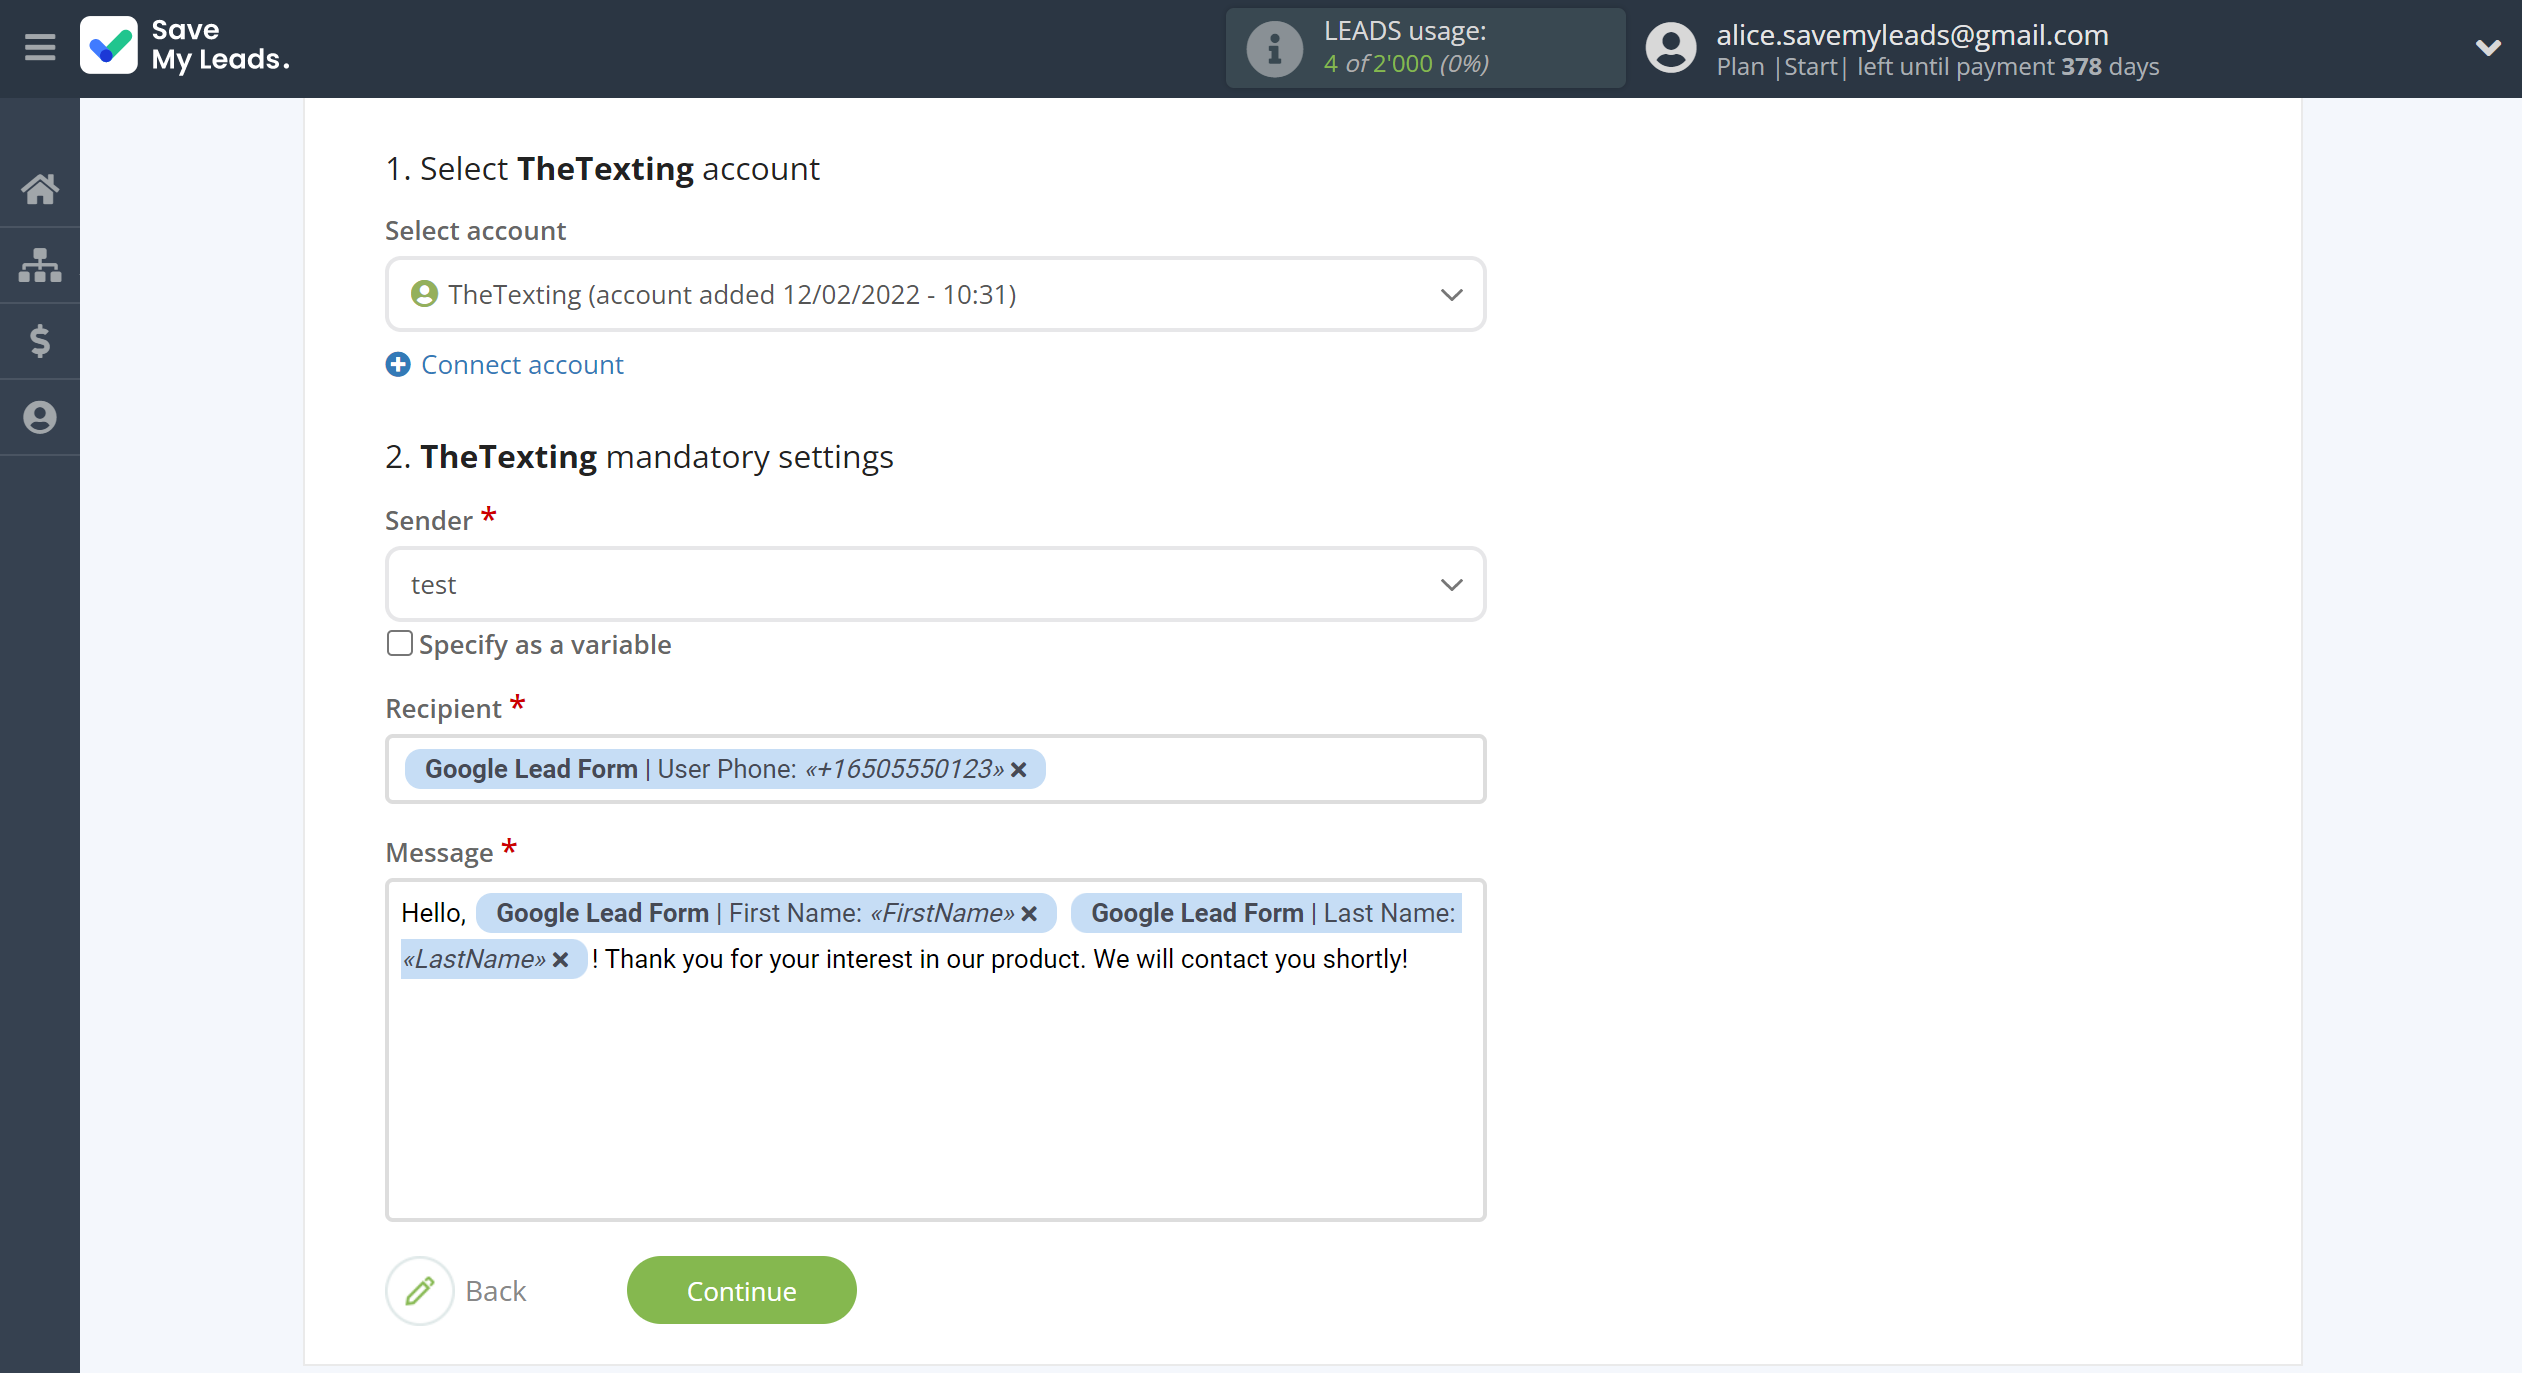Go to Home via sidebar icon
This screenshot has width=2522, height=1373.
(x=40, y=189)
